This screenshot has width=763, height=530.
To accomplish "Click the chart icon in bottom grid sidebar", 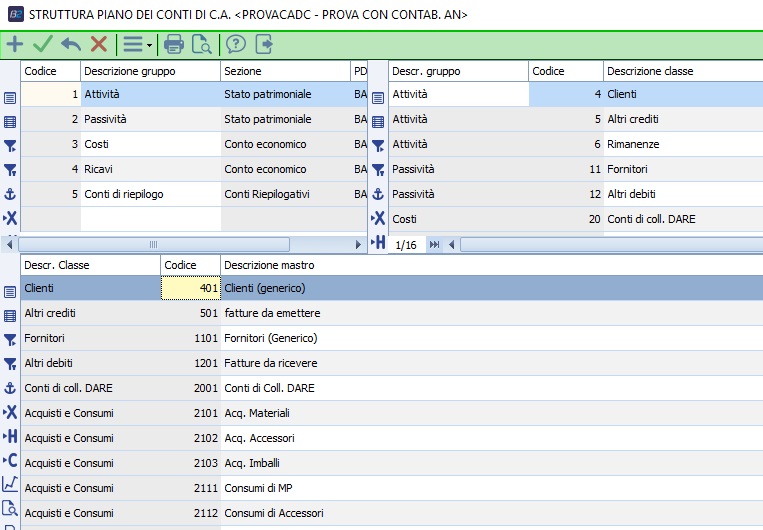I will pos(10,484).
